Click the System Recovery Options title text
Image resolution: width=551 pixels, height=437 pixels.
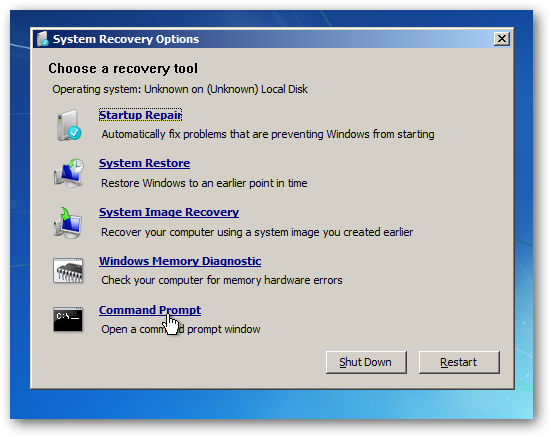[126, 39]
